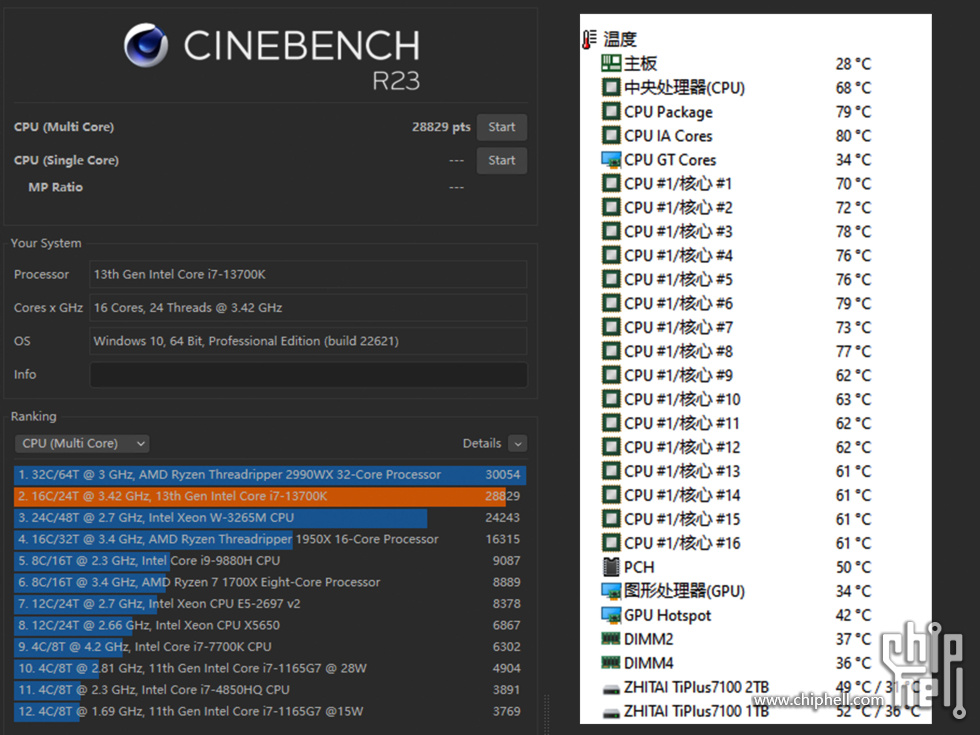Click the CPU IA Cores 80 °C reading
This screenshot has width=980, height=735.
click(x=853, y=136)
